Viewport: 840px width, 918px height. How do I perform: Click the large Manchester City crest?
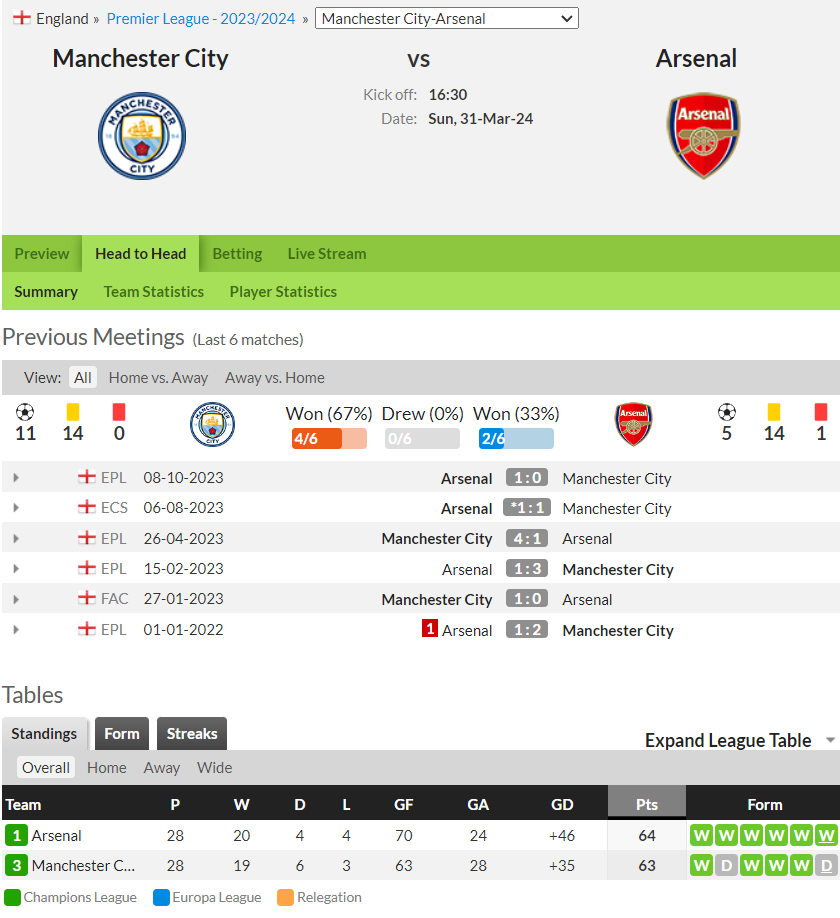tap(142, 136)
